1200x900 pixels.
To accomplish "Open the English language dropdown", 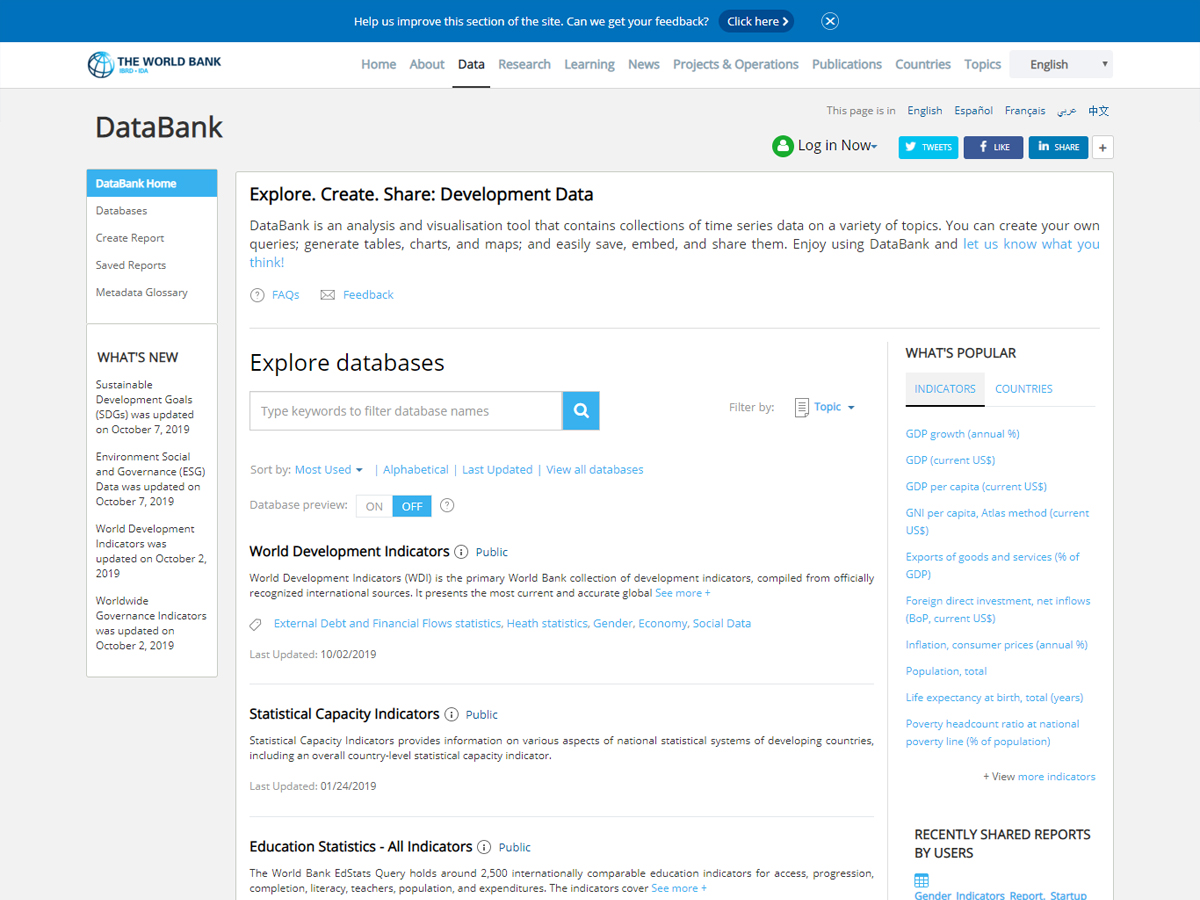I will (x=1061, y=64).
